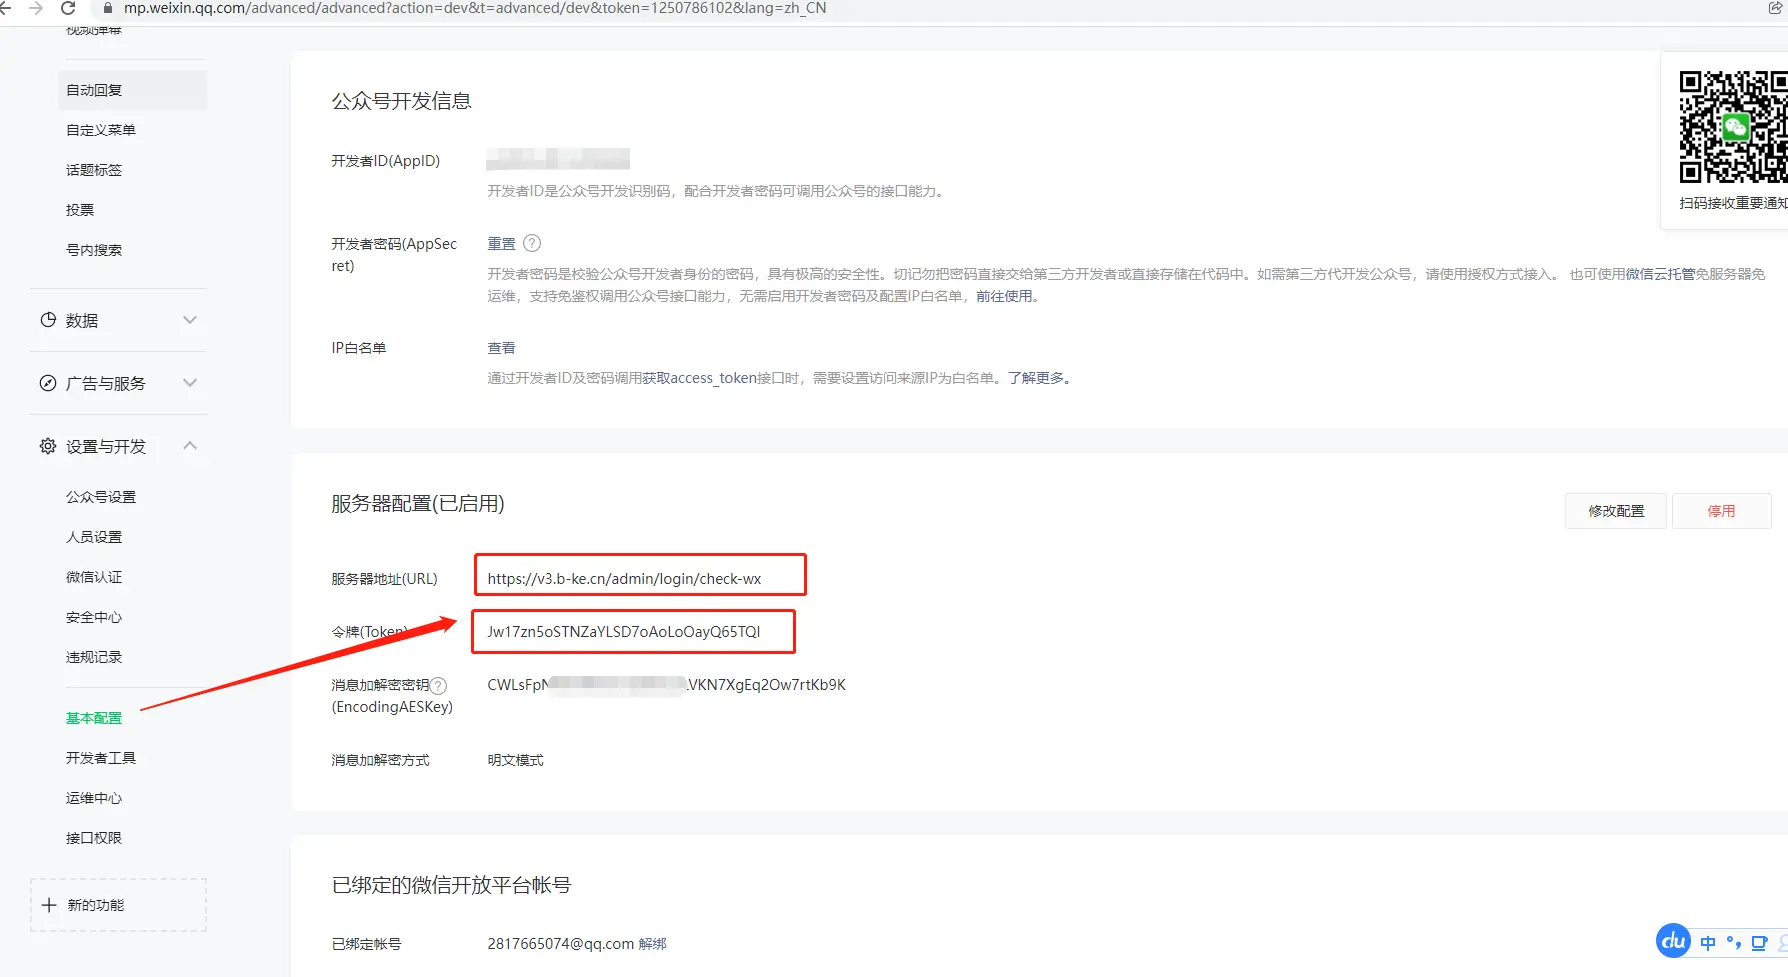Viewport: 1788px width, 977px height.
Task: Collapse the 设置与开发 sidebar section
Action: [190, 446]
